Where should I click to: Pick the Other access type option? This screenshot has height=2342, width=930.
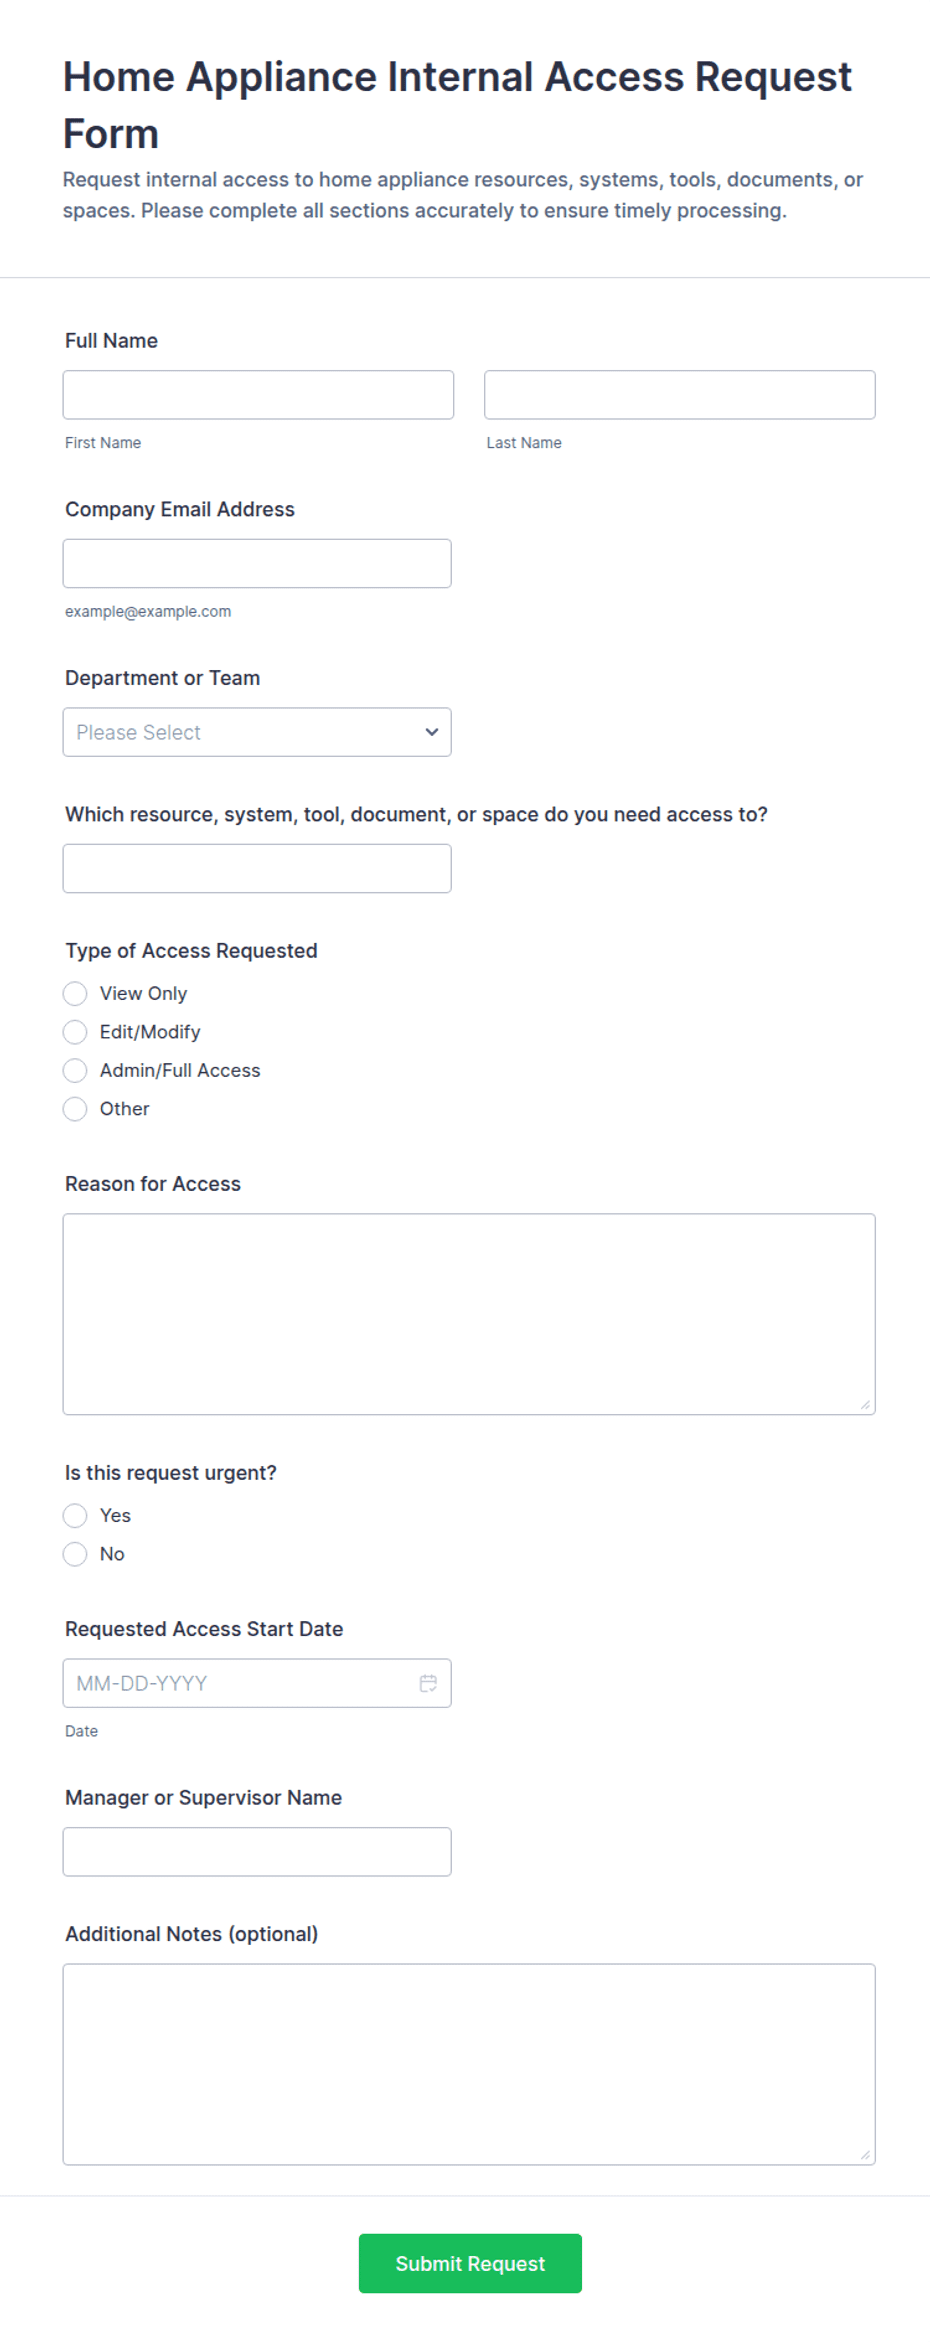click(x=75, y=1109)
